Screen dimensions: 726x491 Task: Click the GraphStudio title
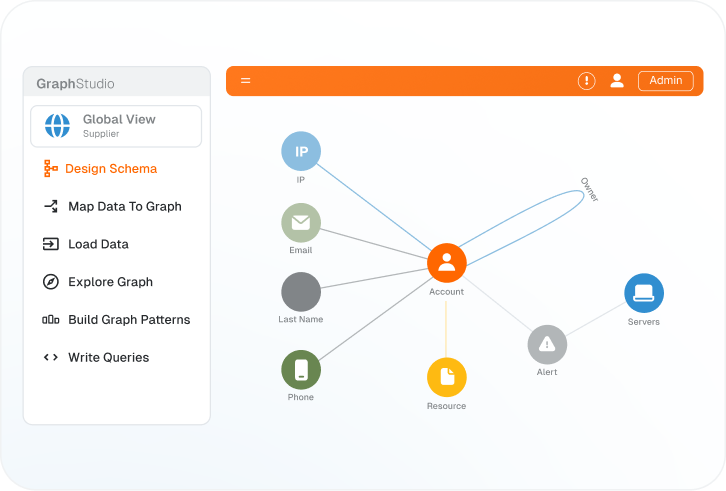pyautogui.click(x=75, y=84)
